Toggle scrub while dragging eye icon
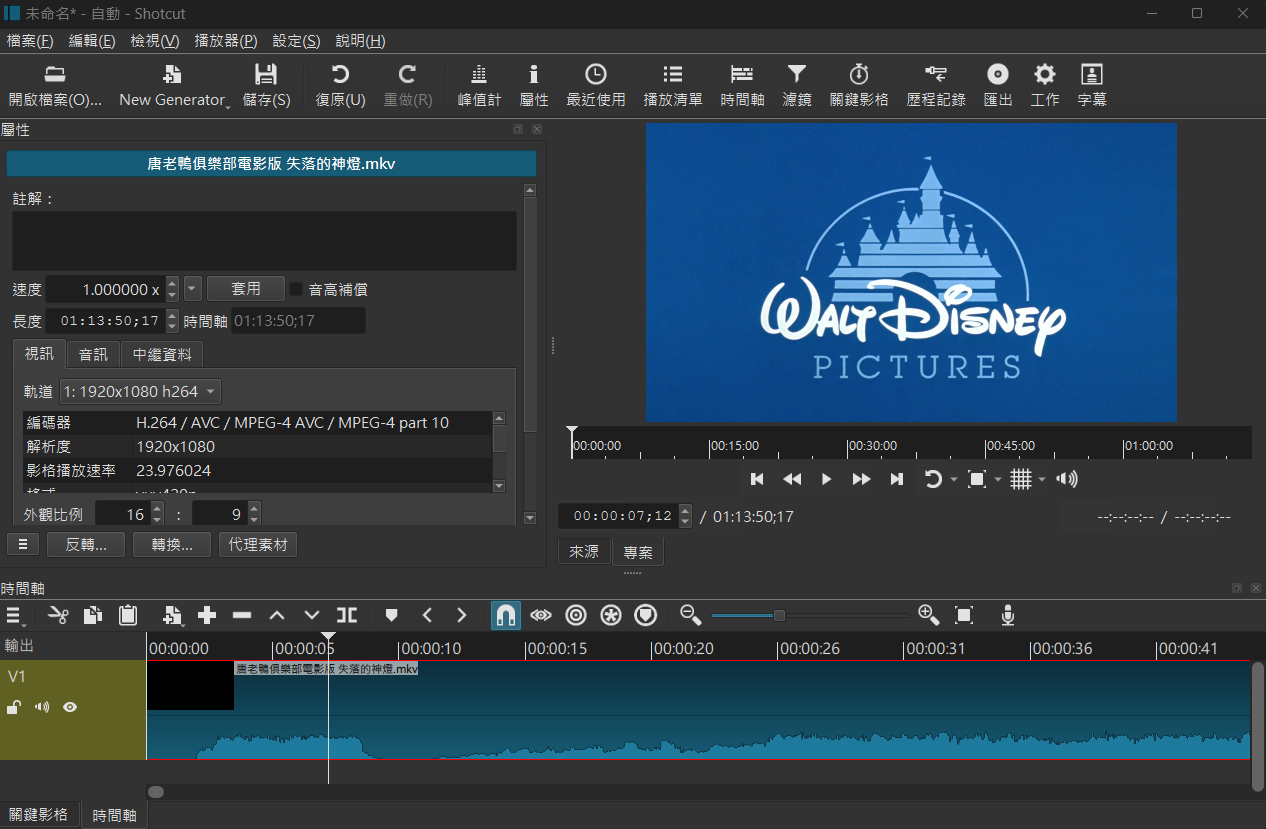Image resolution: width=1266 pixels, height=829 pixels. tap(541, 615)
